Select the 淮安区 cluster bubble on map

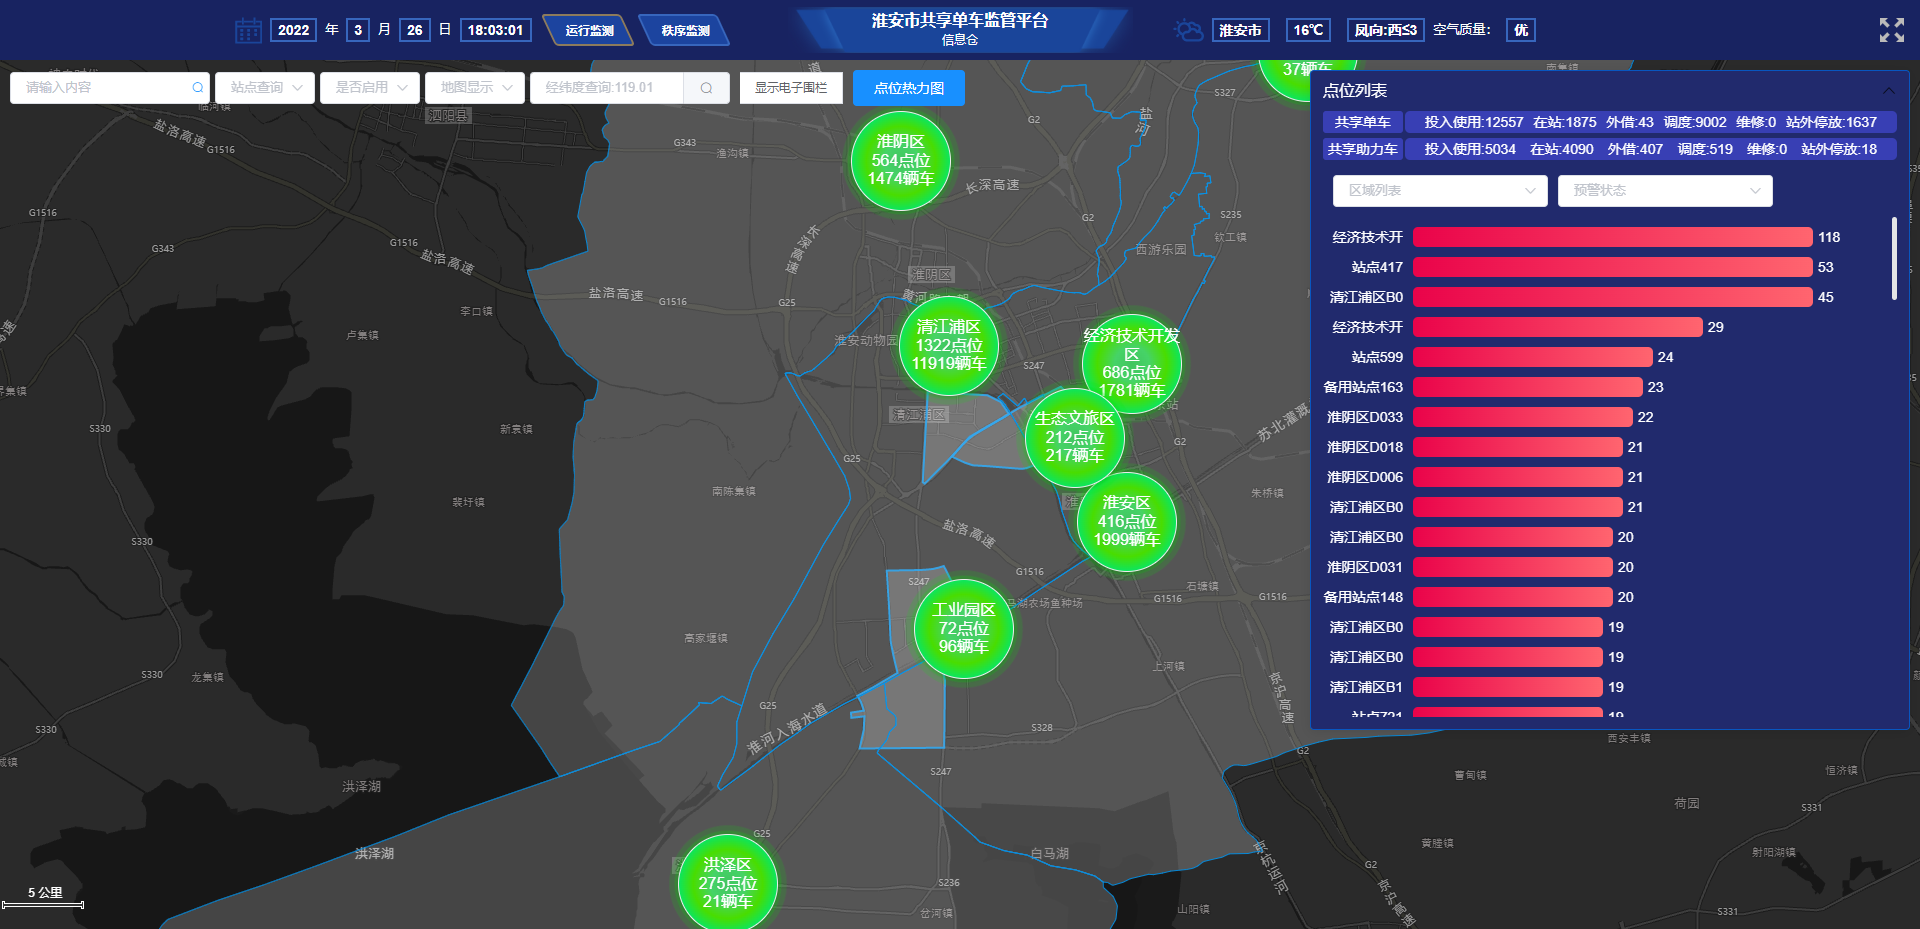tap(1127, 521)
